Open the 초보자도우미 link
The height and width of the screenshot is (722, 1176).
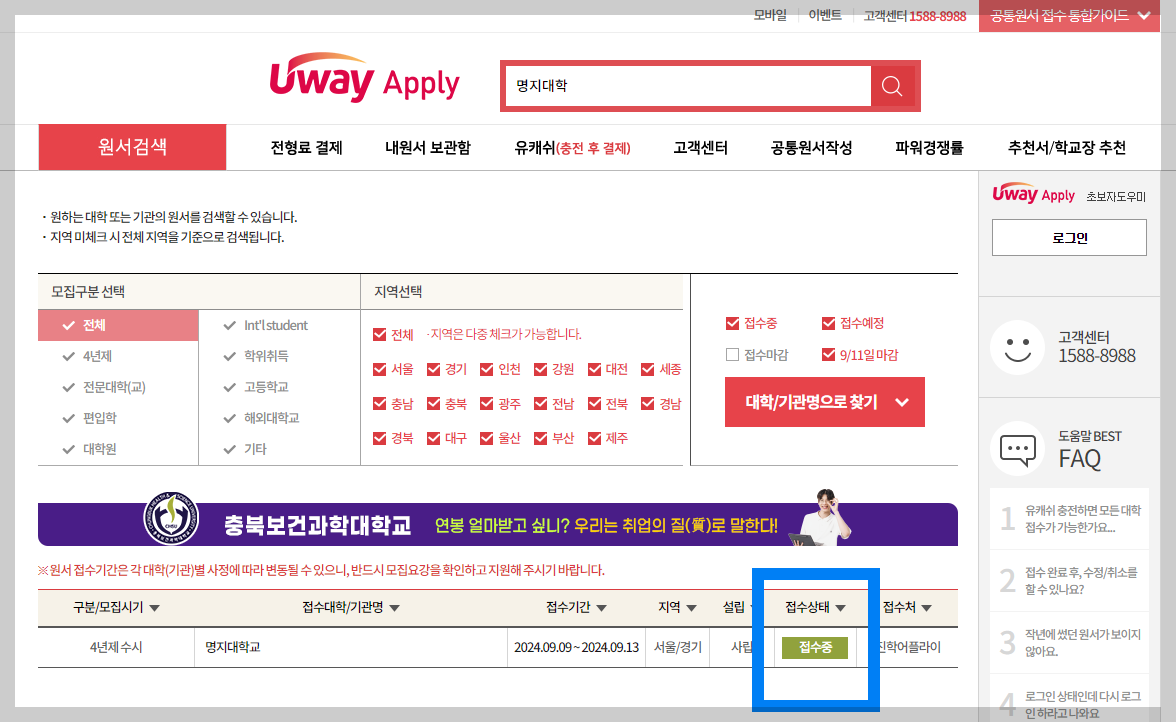(1116, 196)
